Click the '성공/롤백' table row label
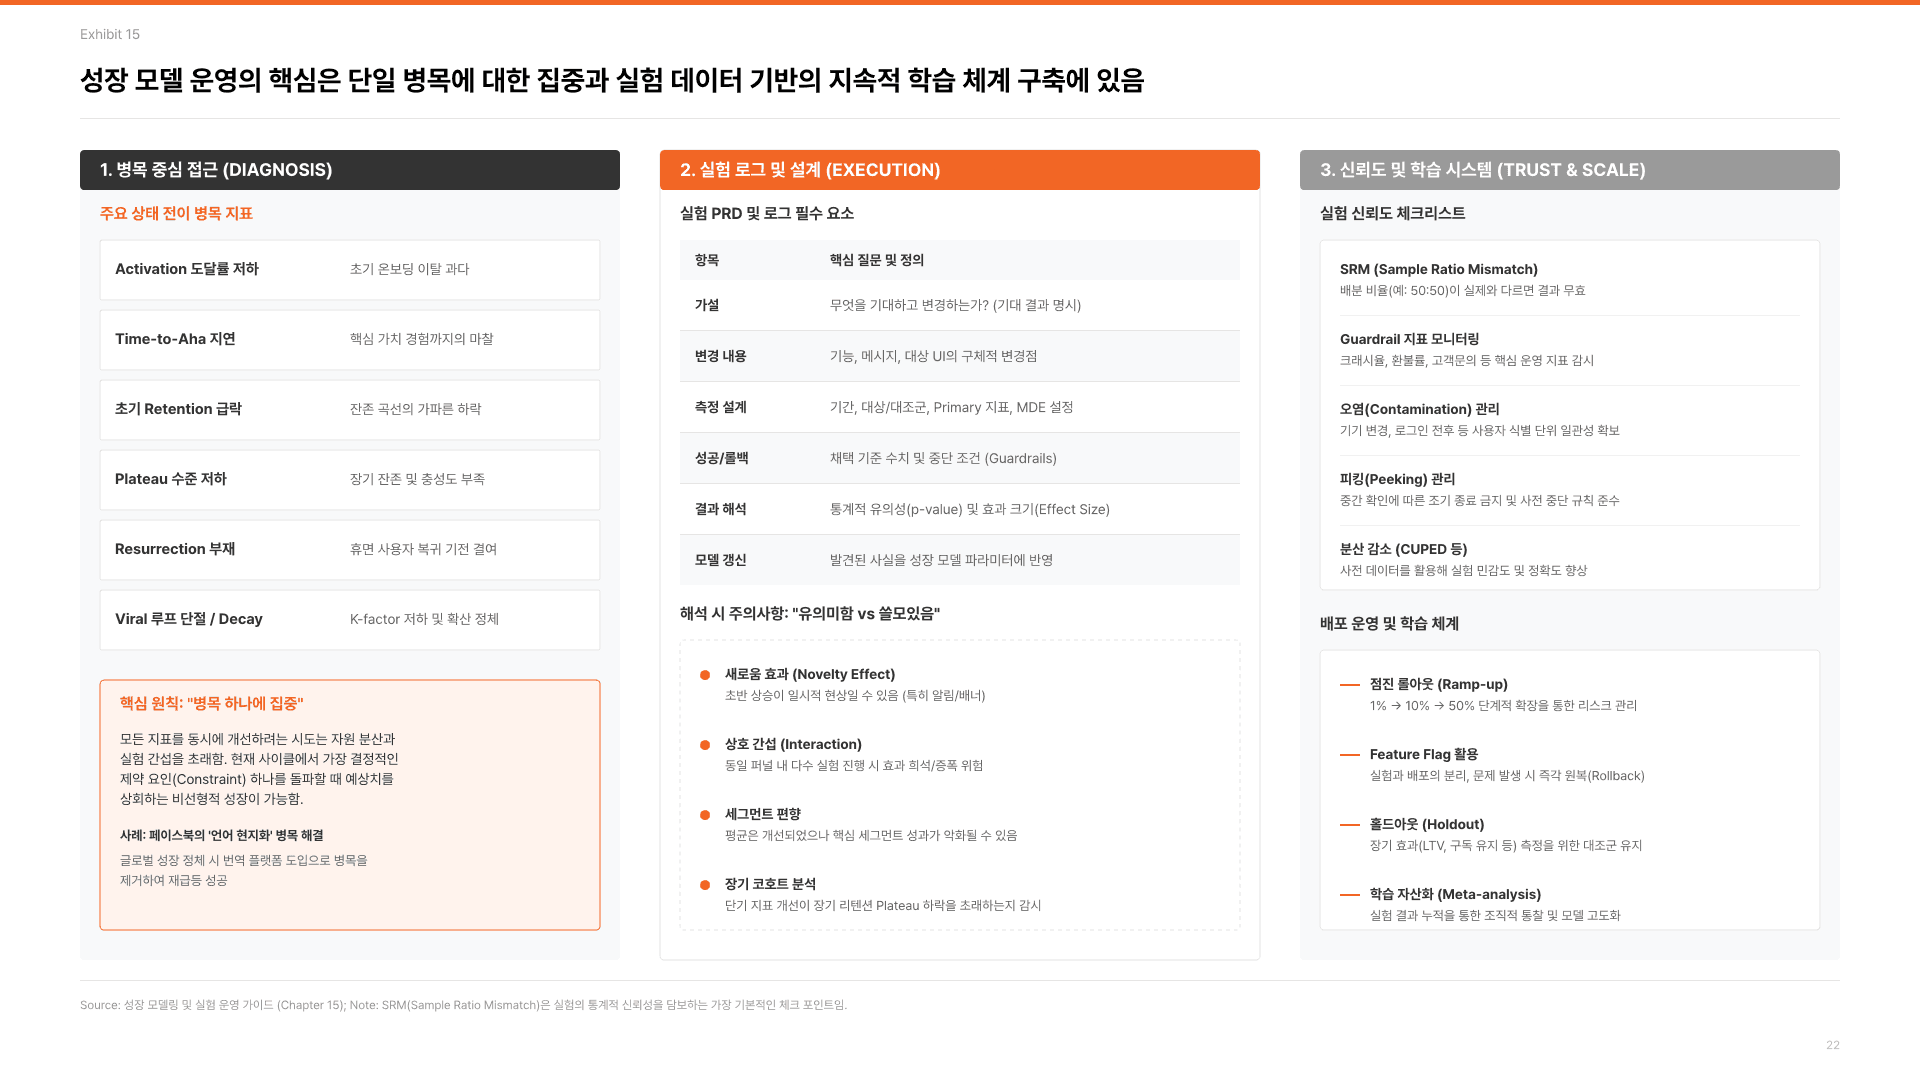 tap(721, 458)
